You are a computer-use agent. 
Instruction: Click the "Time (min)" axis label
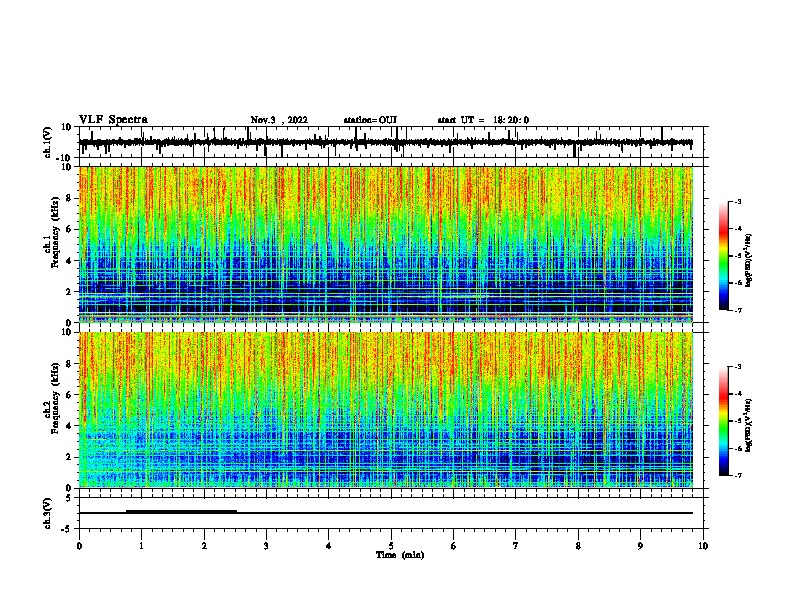(400, 555)
